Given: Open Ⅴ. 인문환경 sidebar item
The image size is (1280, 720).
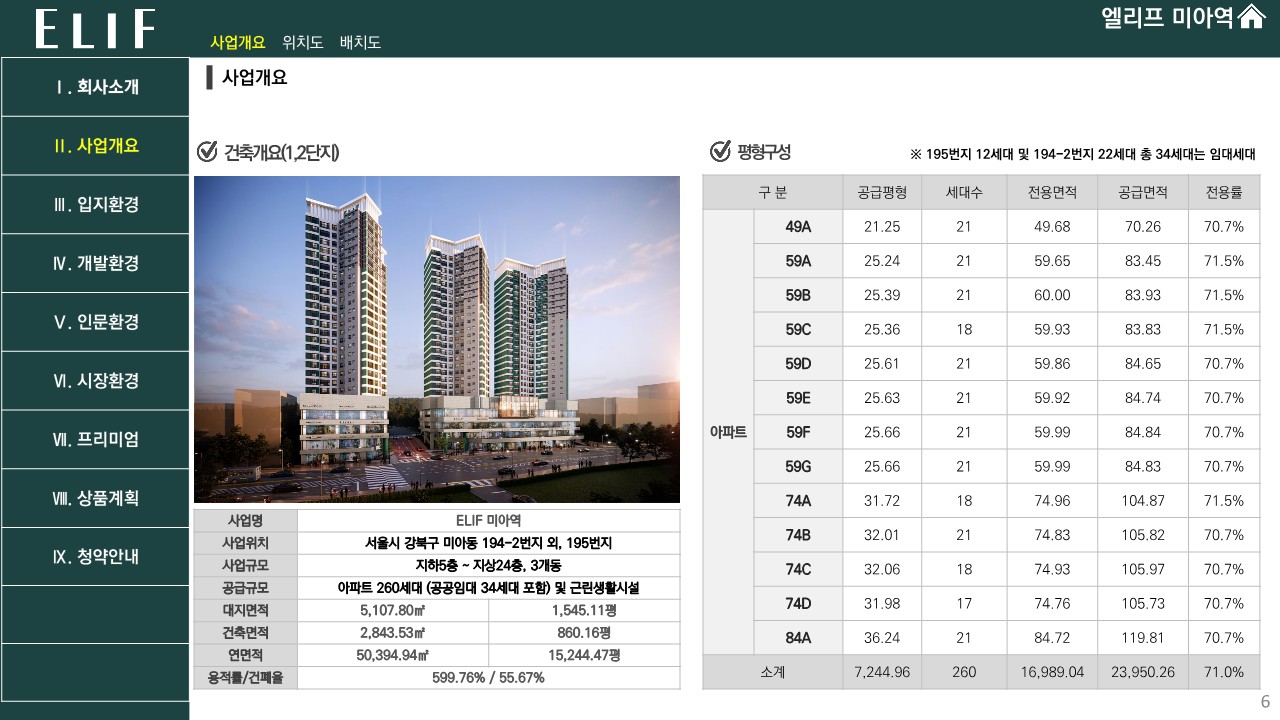Looking at the screenshot, I should point(96,322).
